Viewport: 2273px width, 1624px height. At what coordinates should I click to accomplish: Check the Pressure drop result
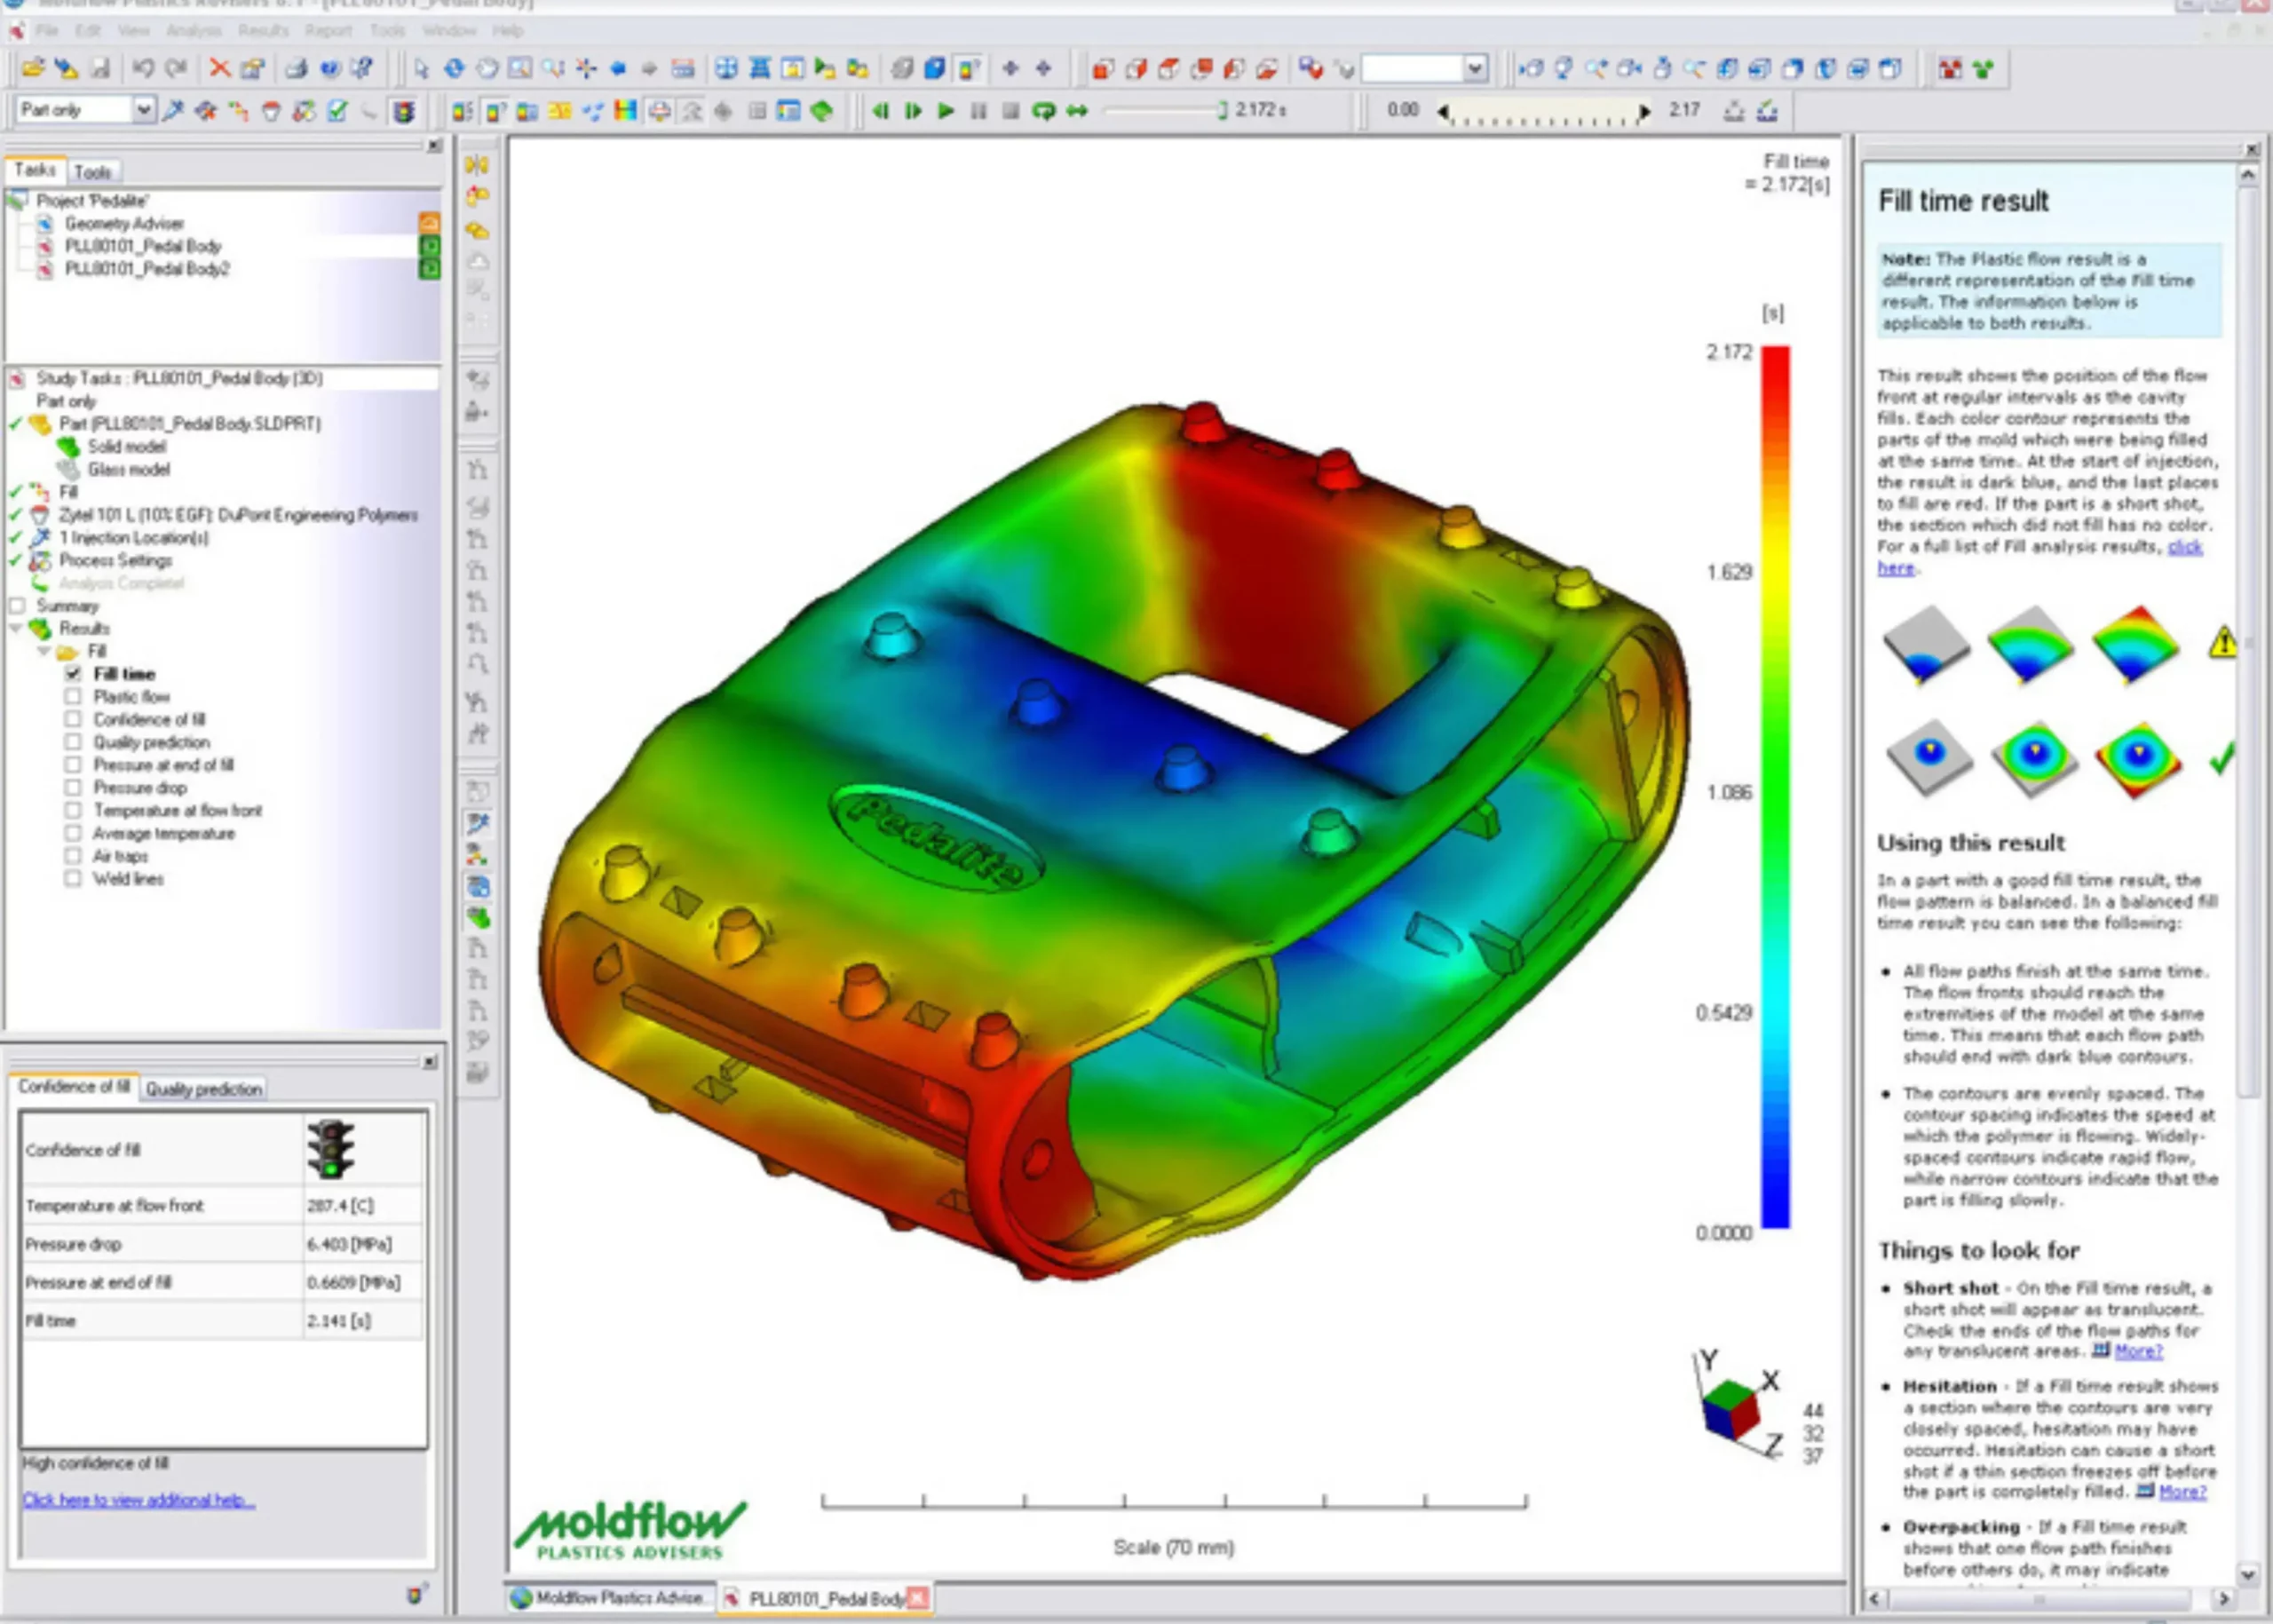point(73,787)
